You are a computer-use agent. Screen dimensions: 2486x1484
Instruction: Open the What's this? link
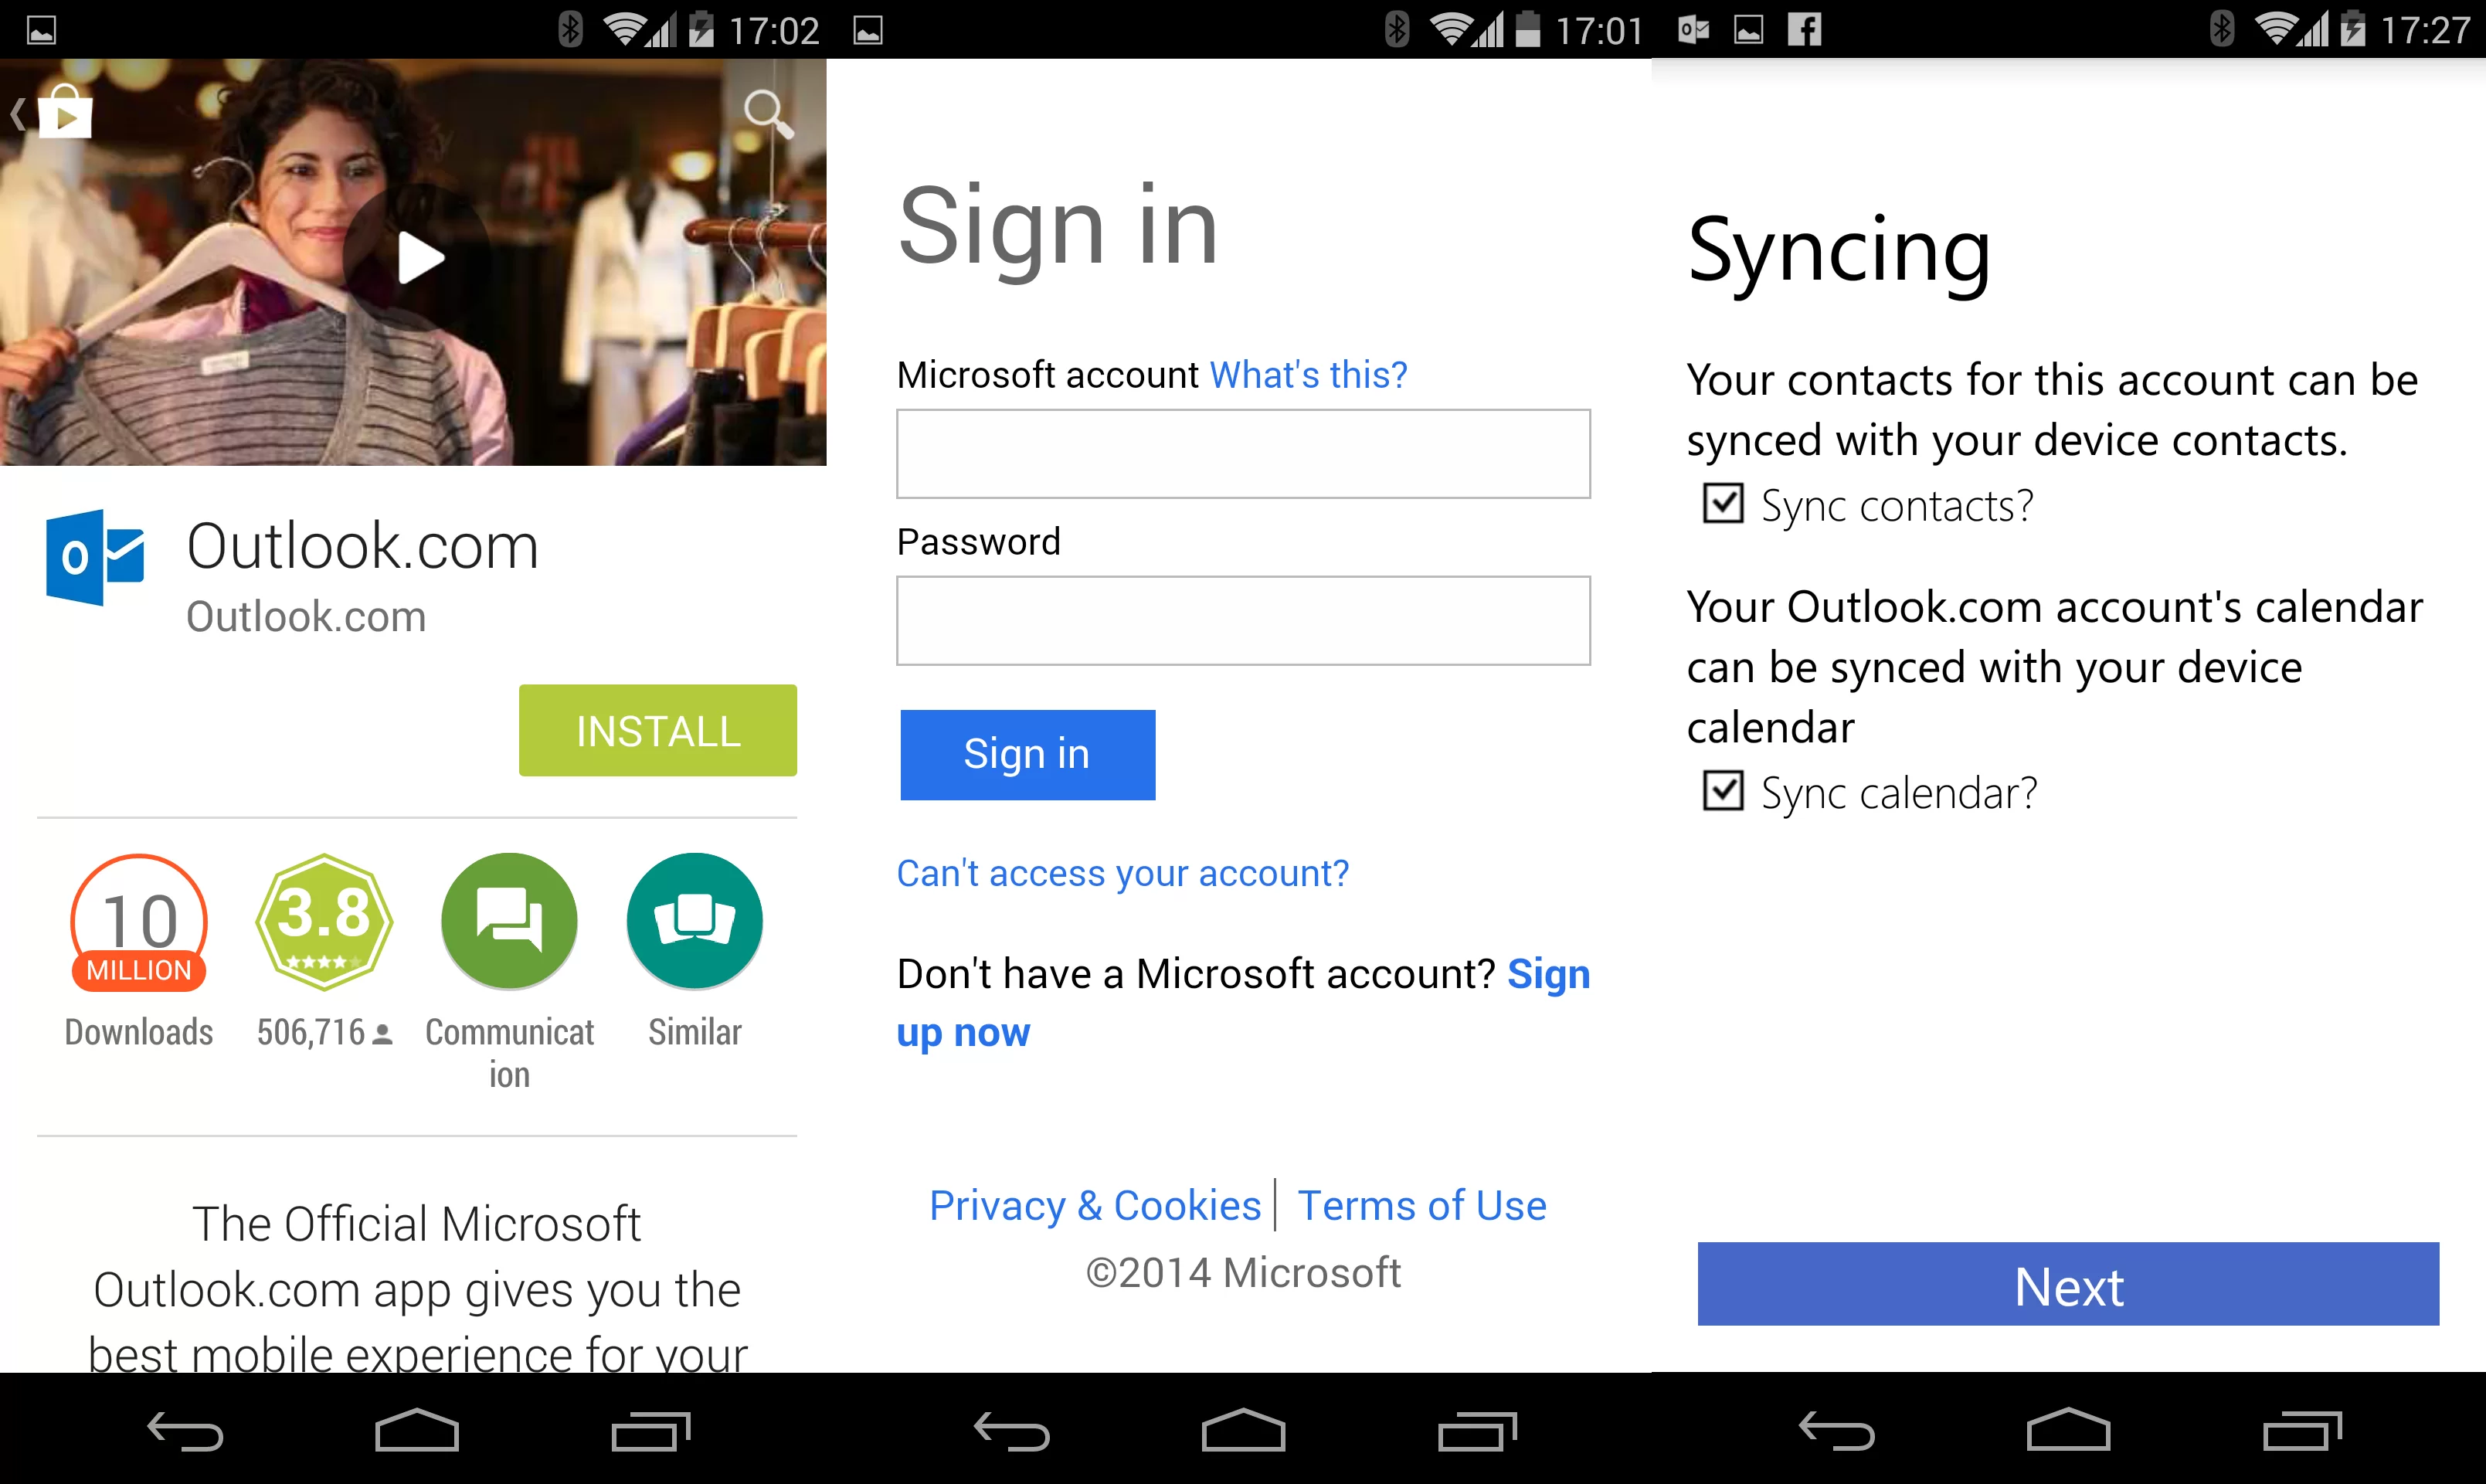click(1308, 375)
